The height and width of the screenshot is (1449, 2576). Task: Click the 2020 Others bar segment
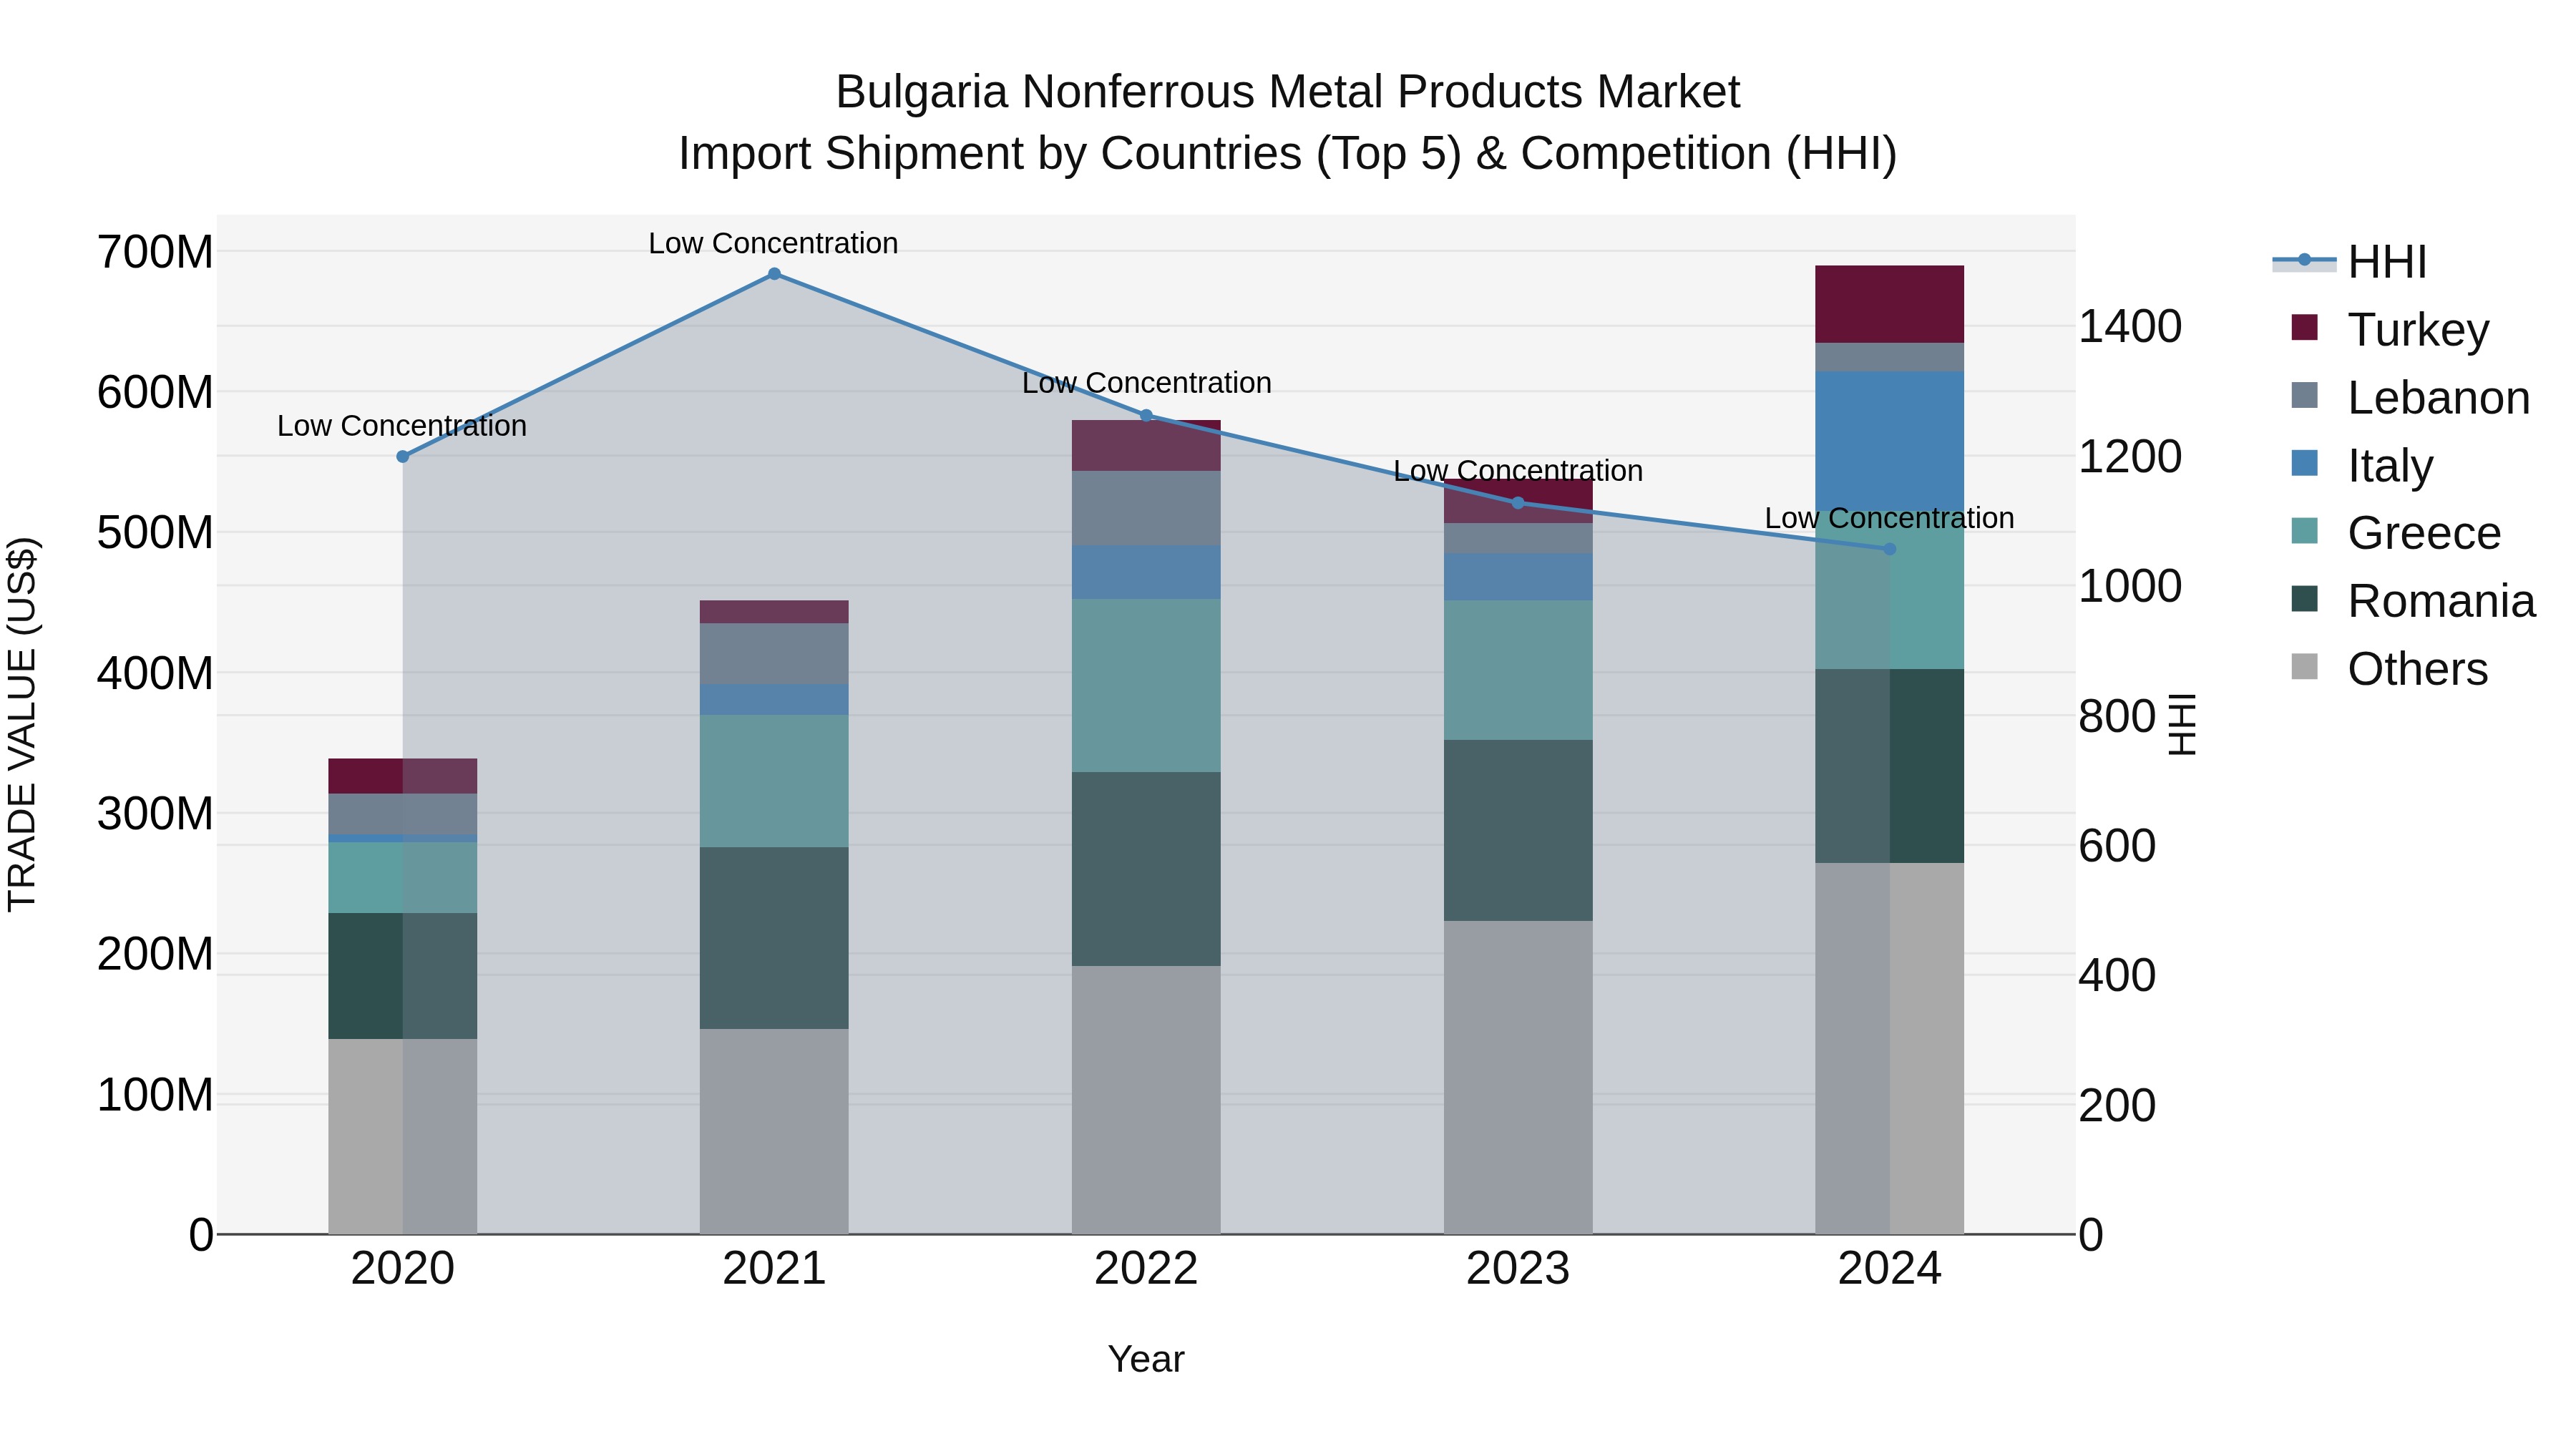[403, 1136]
